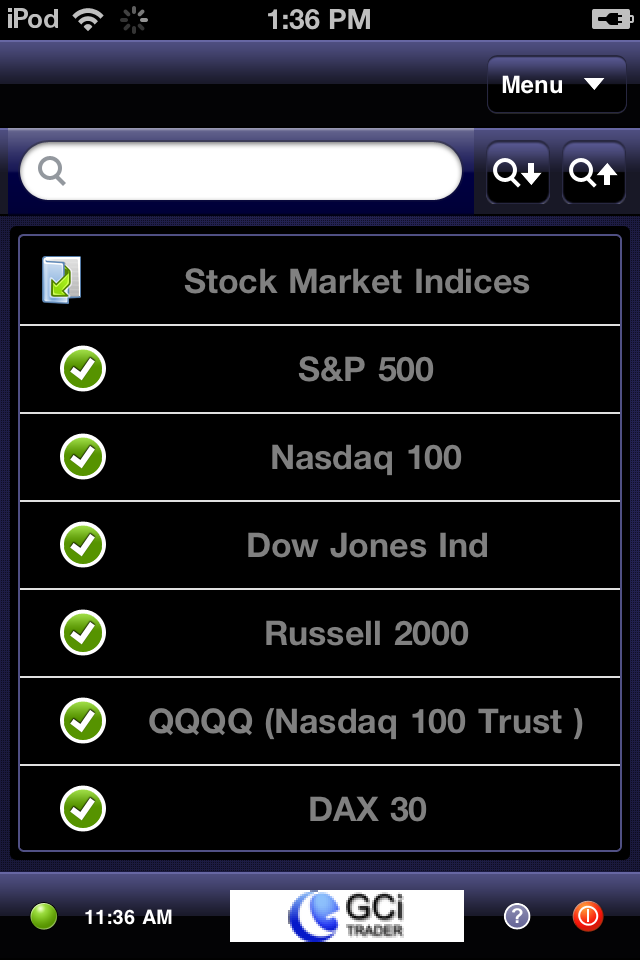Screen dimensions: 640x960
Task: Toggle the S&P 500 checkmark
Action: tap(83, 369)
